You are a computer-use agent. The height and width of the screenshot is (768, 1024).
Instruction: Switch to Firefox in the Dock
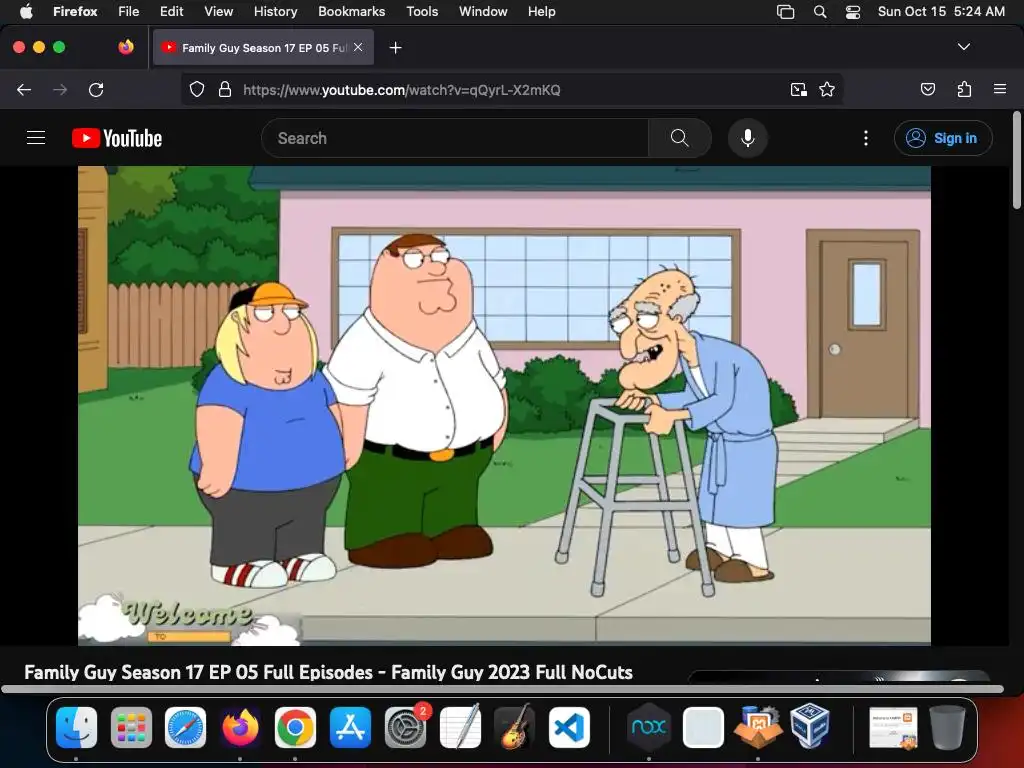(x=240, y=728)
